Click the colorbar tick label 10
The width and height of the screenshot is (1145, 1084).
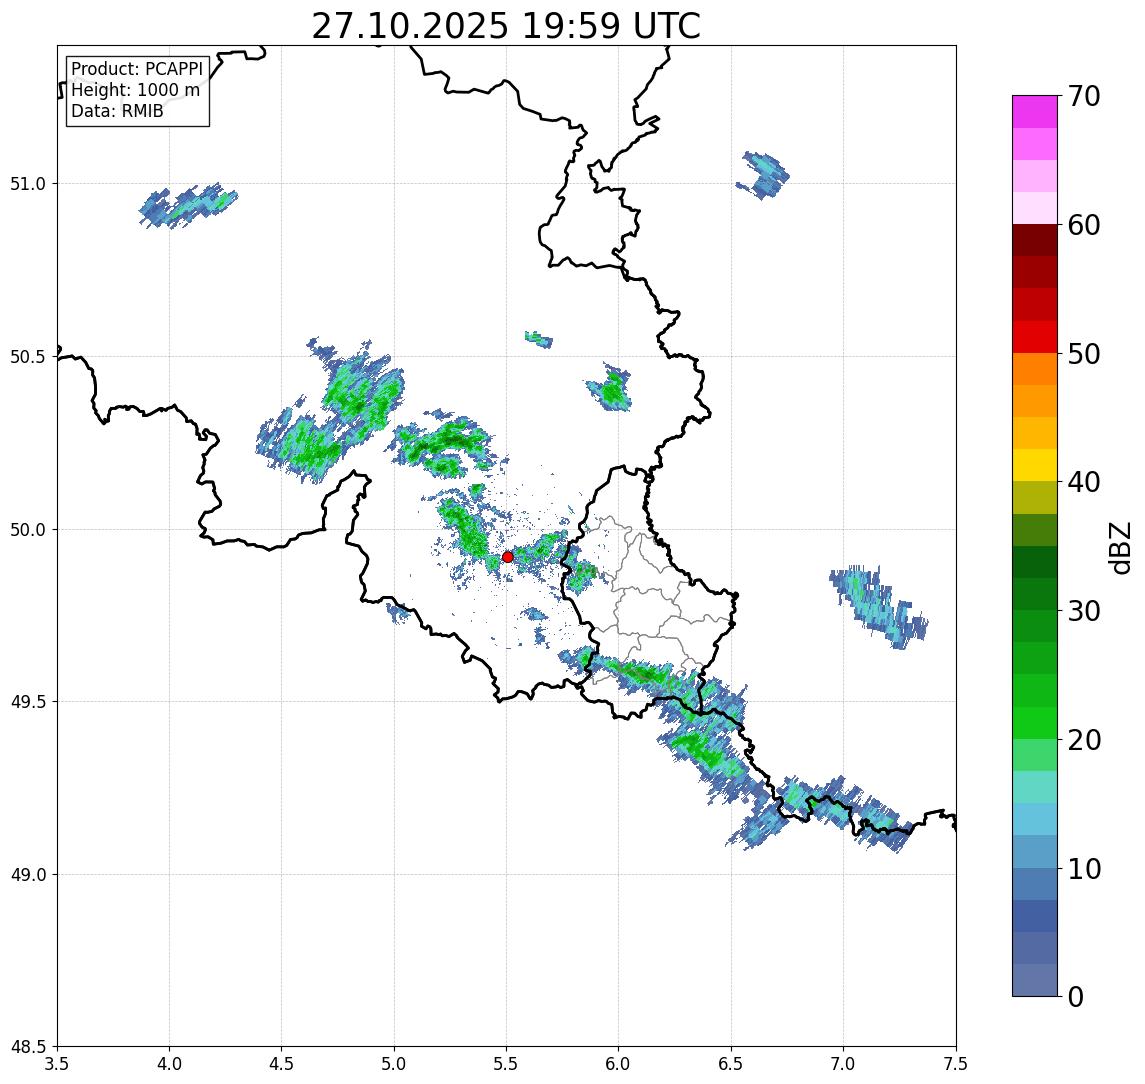click(x=1084, y=868)
